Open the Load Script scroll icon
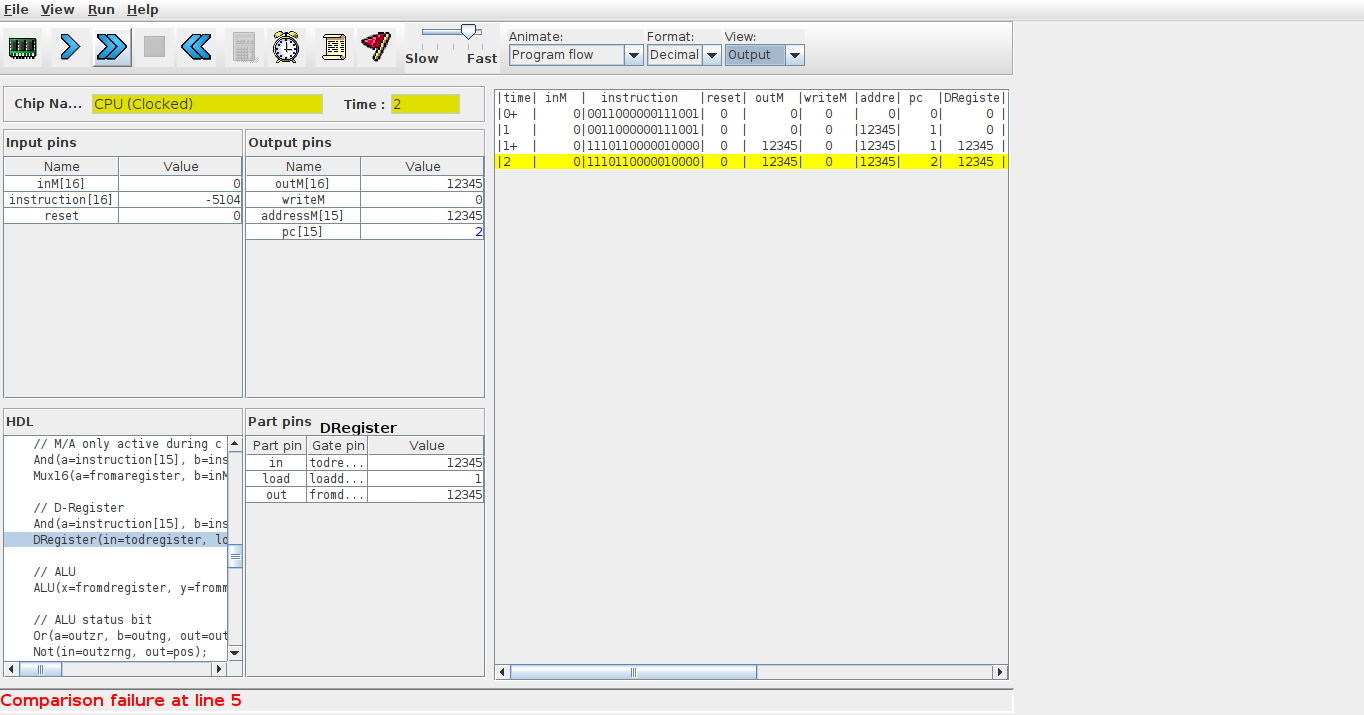Image resolution: width=1364 pixels, height=715 pixels. pos(334,47)
